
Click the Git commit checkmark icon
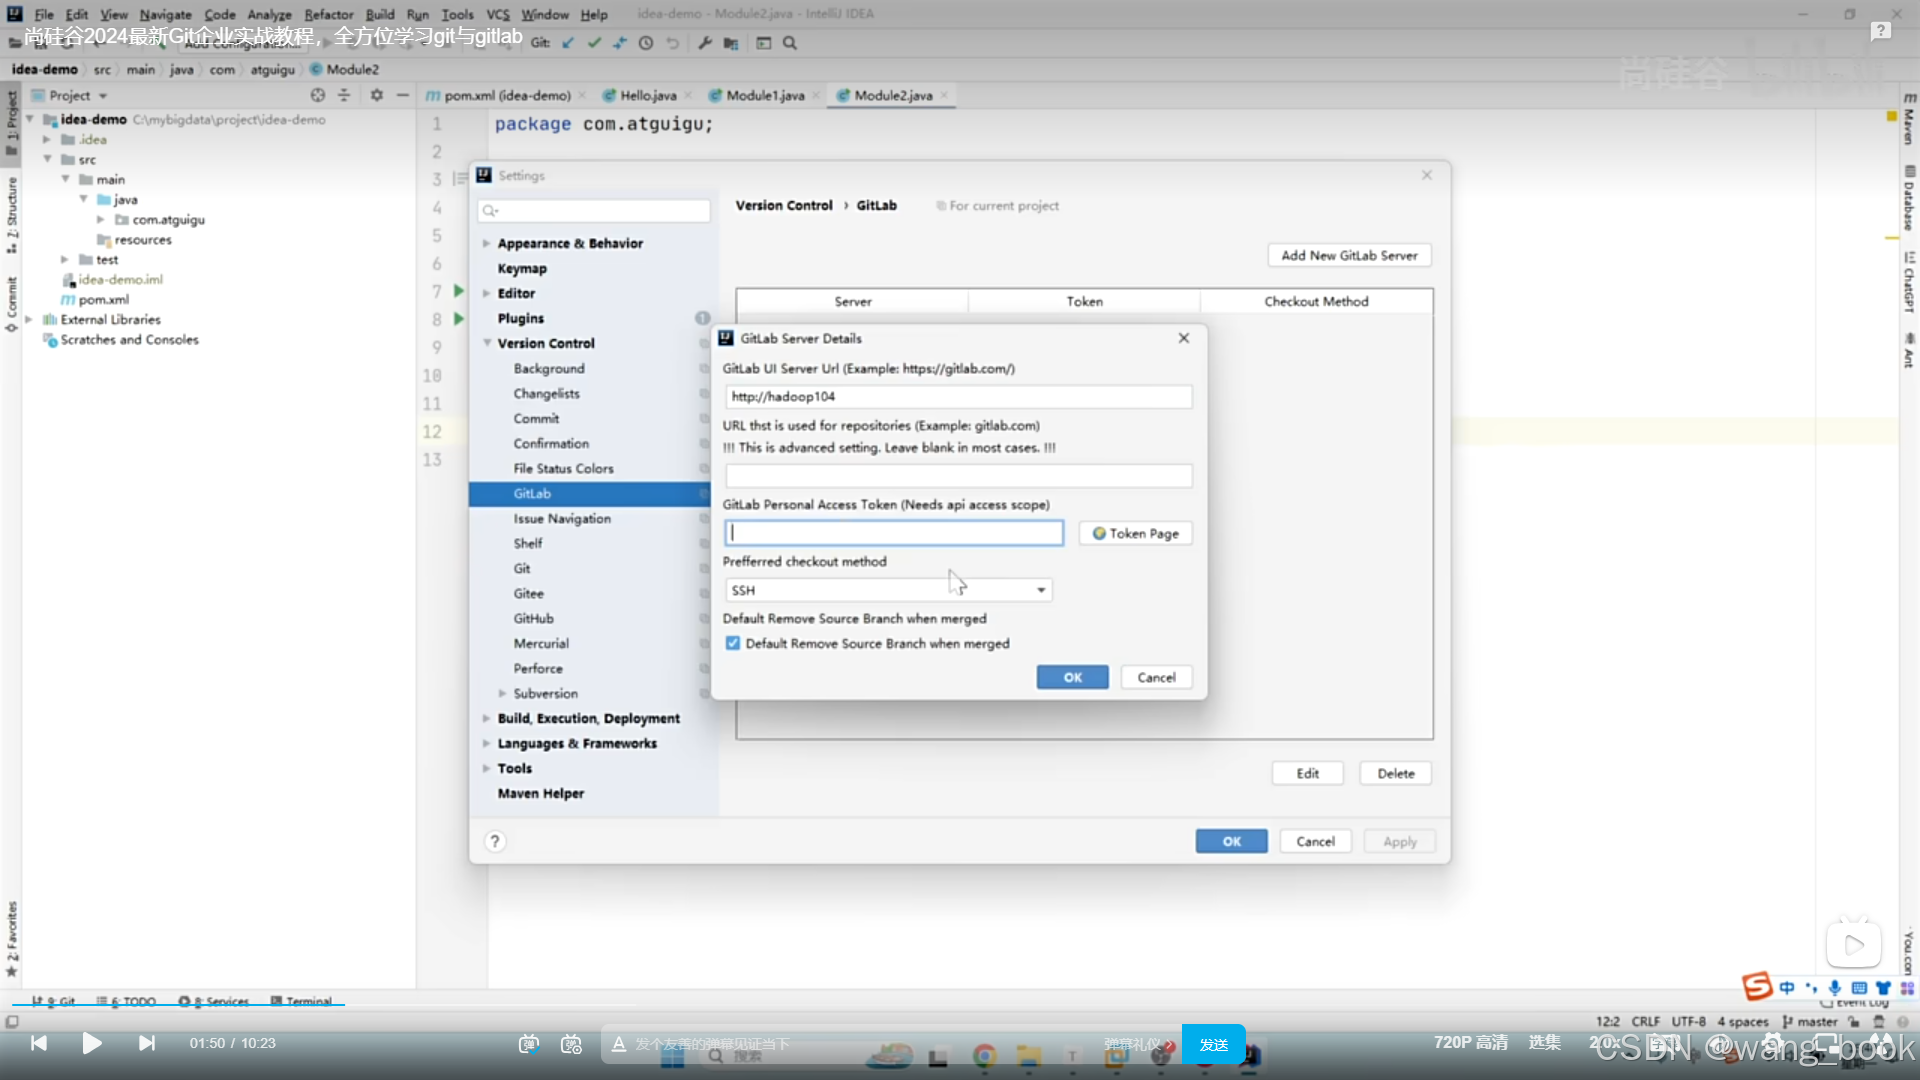[x=594, y=43]
